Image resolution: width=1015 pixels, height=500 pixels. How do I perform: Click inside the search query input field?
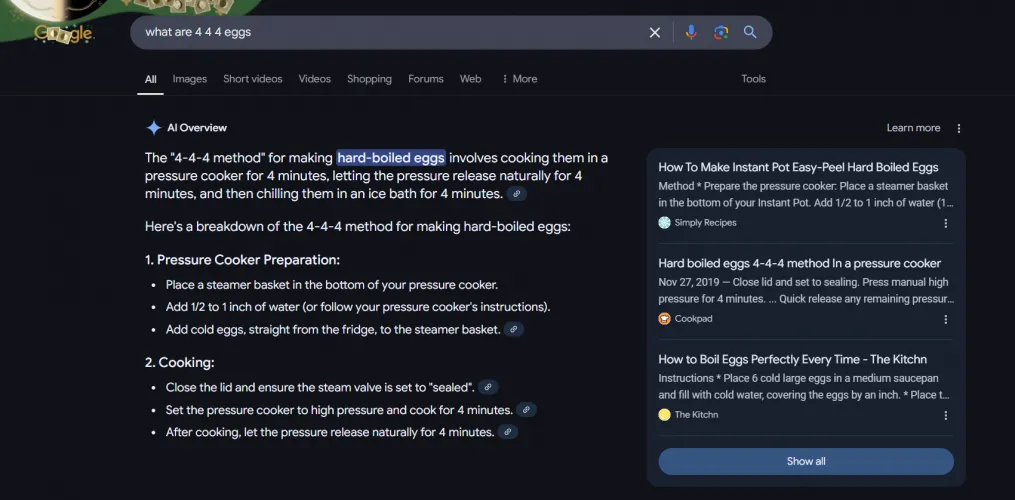click(390, 32)
